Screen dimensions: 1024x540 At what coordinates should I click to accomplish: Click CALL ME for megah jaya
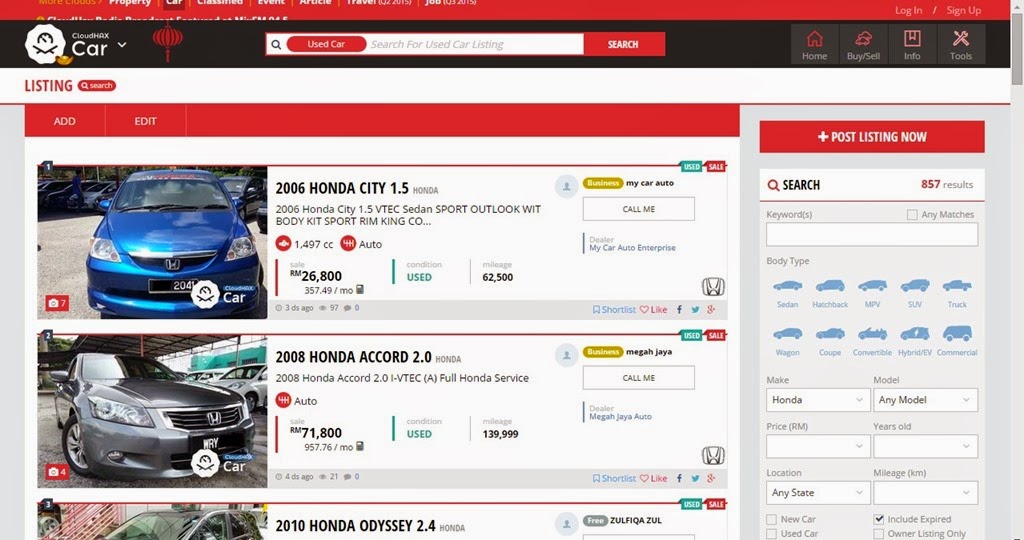click(x=639, y=377)
